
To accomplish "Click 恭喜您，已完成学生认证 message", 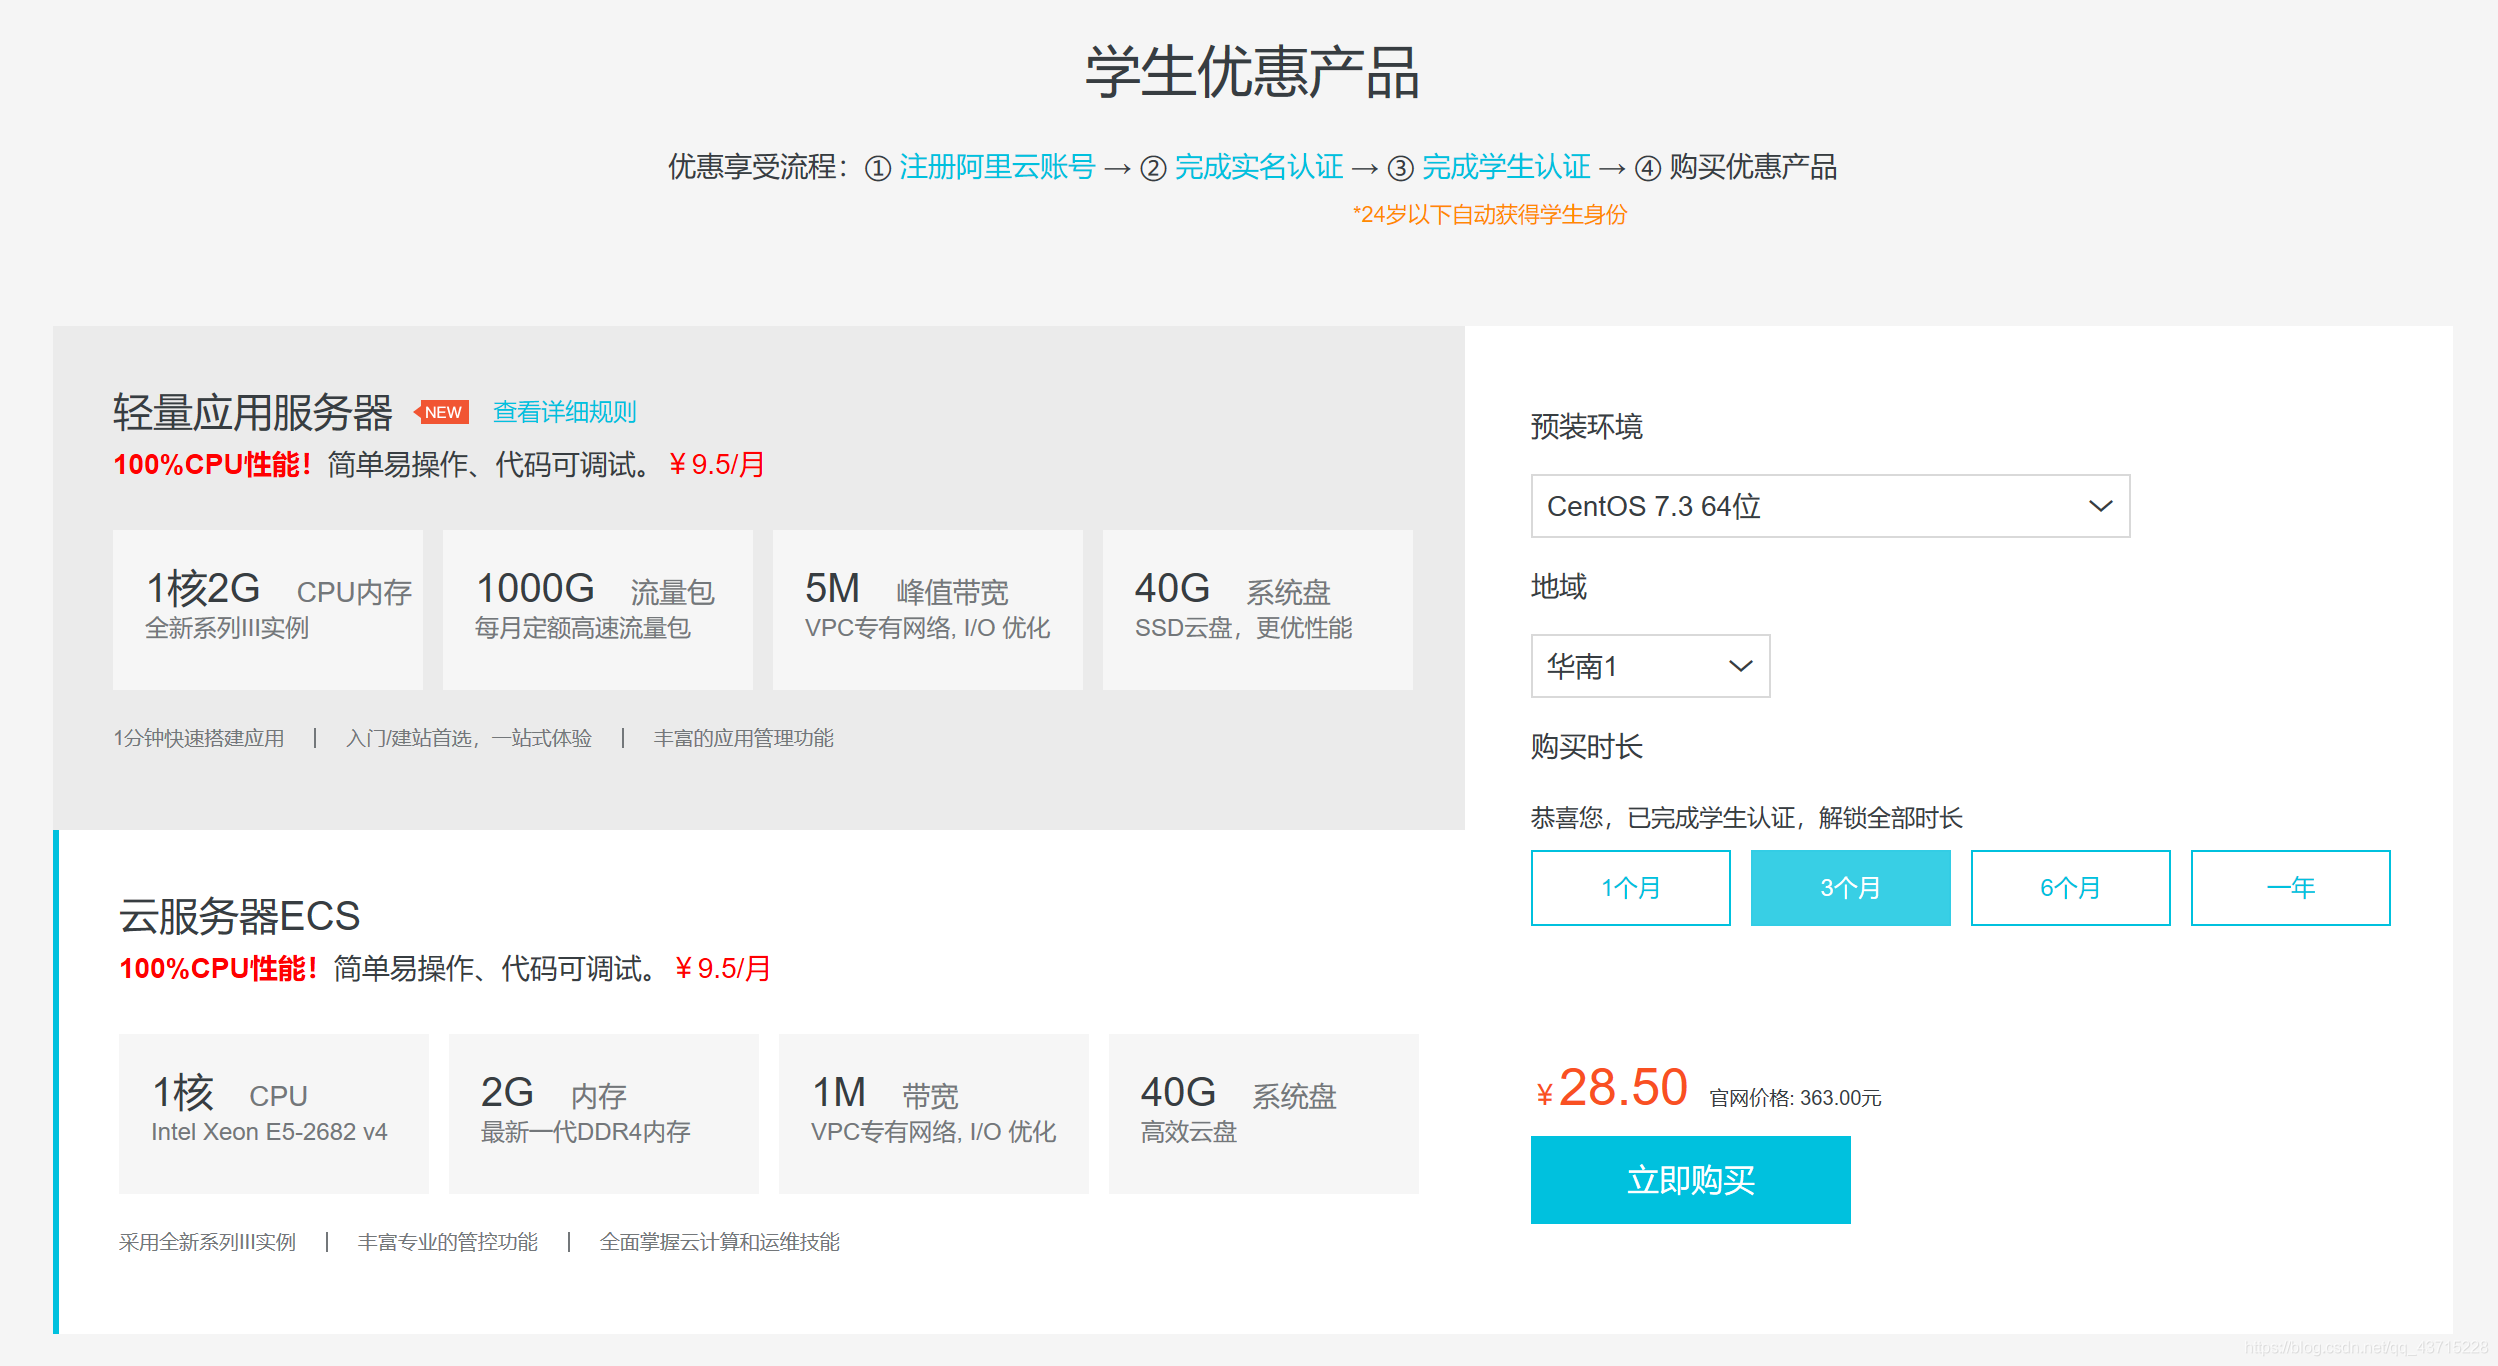I will point(1746,818).
